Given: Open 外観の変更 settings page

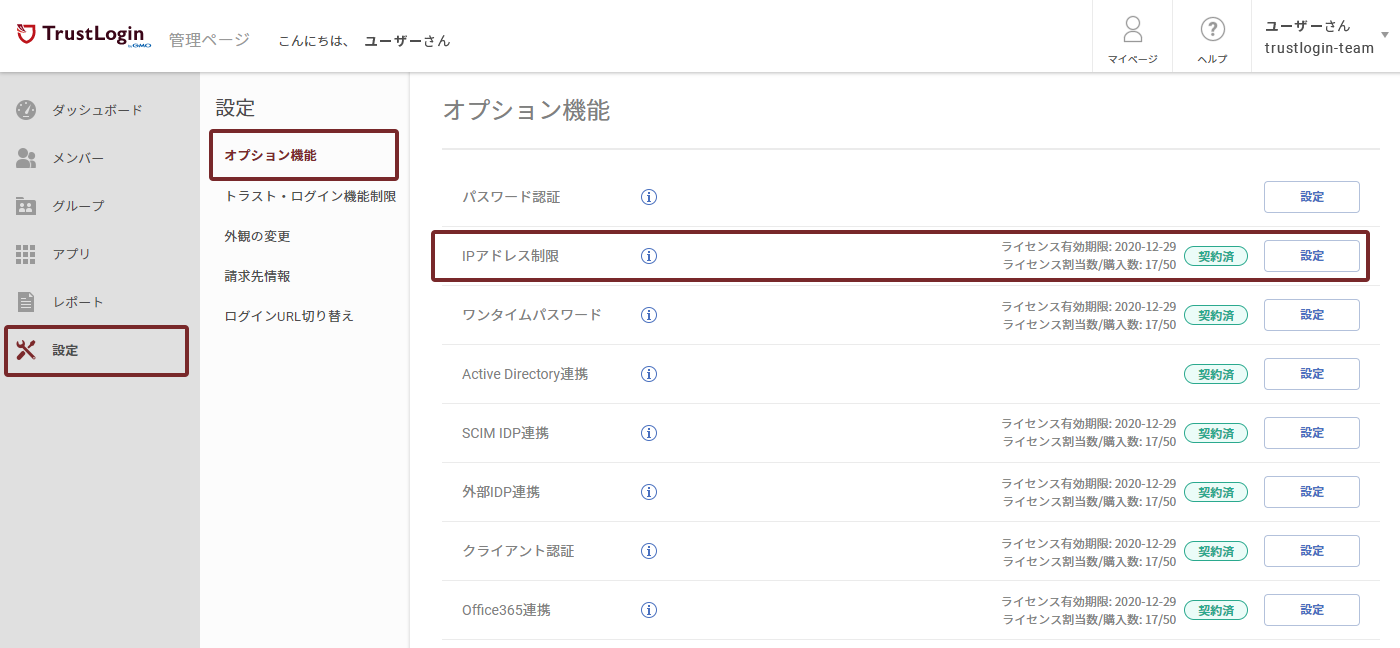Looking at the screenshot, I should click(x=257, y=236).
